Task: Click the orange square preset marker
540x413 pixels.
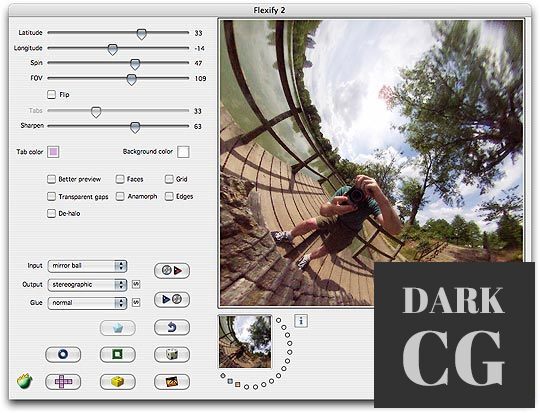Action: (x=237, y=384)
